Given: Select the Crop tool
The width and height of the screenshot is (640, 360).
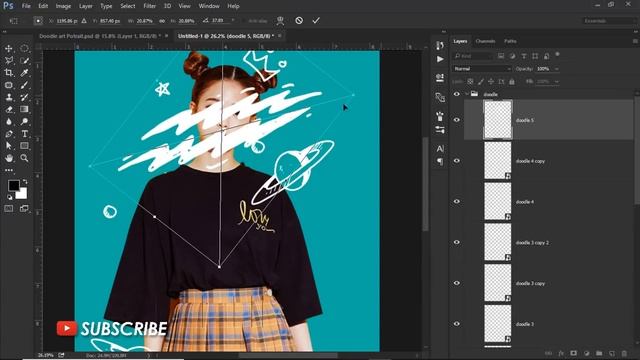Looking at the screenshot, I should click(x=9, y=73).
